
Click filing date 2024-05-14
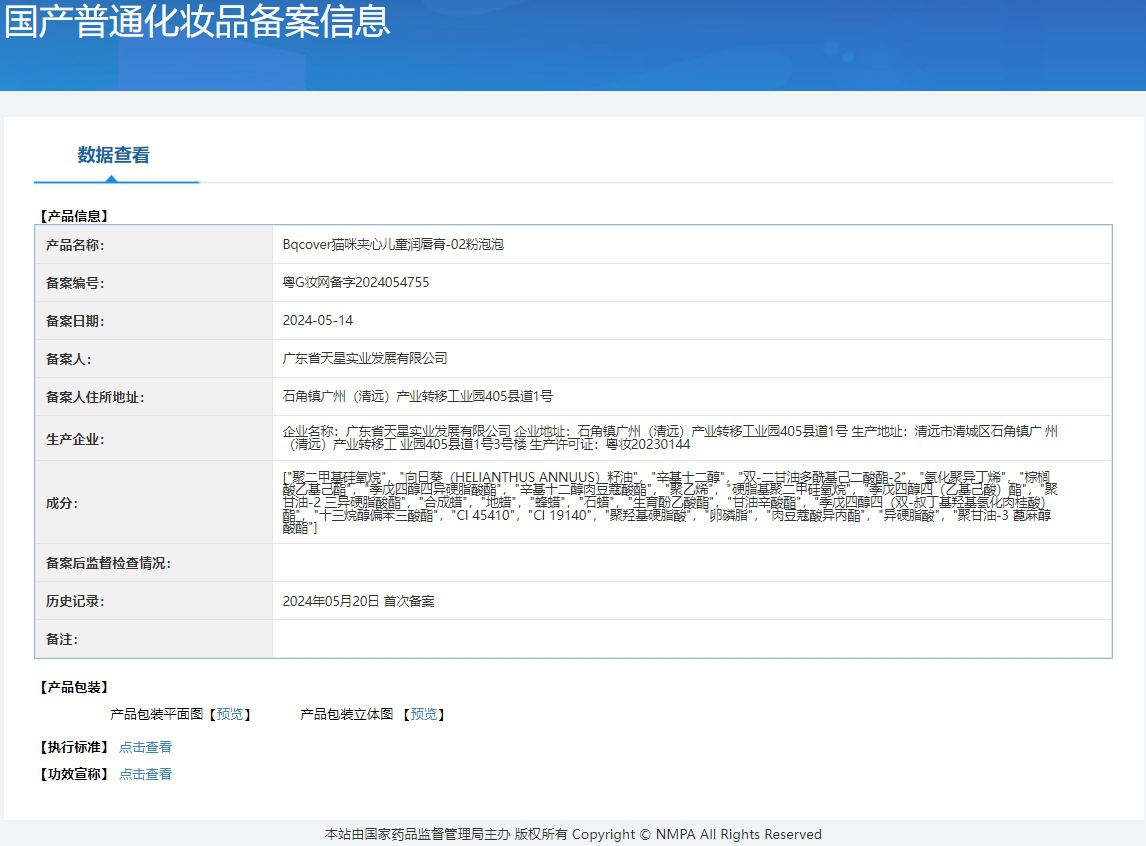coord(318,320)
